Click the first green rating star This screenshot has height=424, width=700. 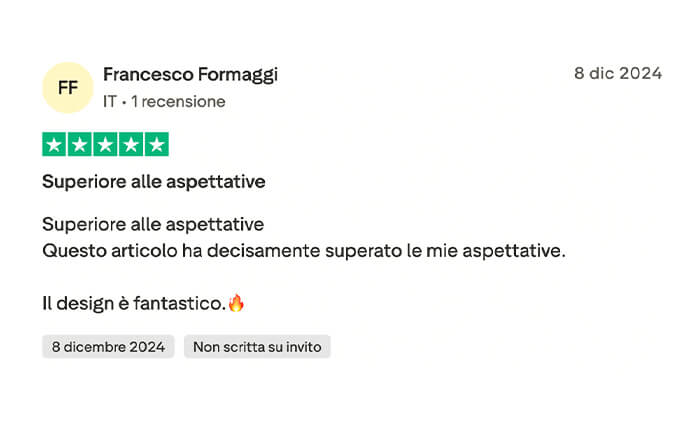pyautogui.click(x=54, y=144)
